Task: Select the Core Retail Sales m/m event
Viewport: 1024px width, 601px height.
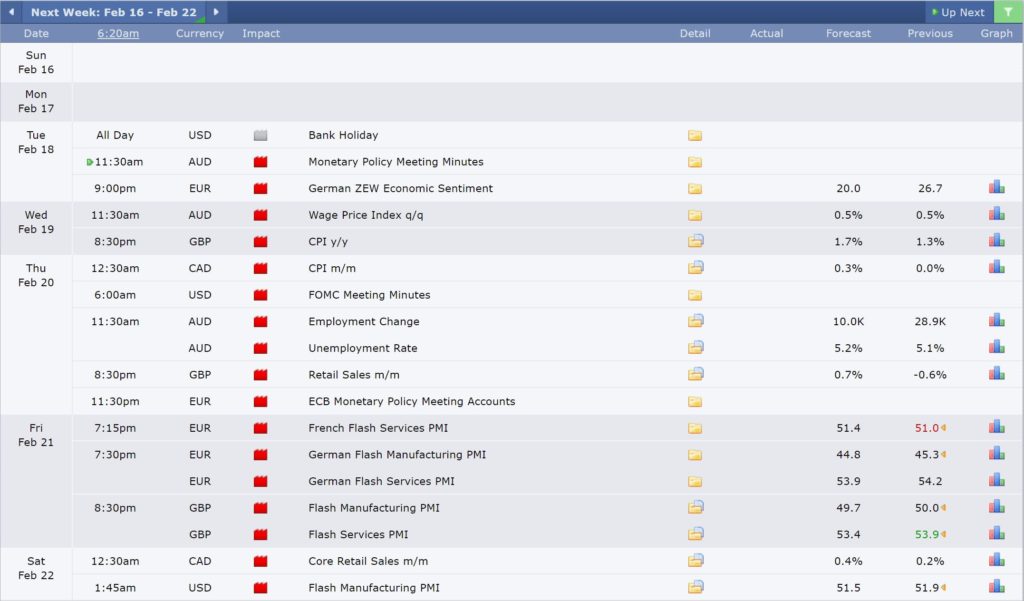Action: click(368, 561)
